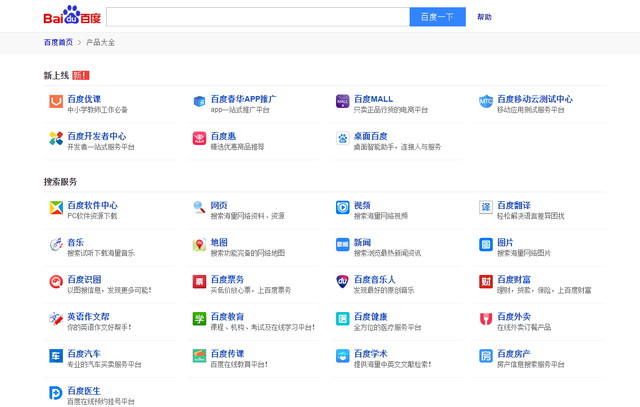Click the 英语作文帮 pencil icon
This screenshot has width=640, height=407.
tap(56, 319)
